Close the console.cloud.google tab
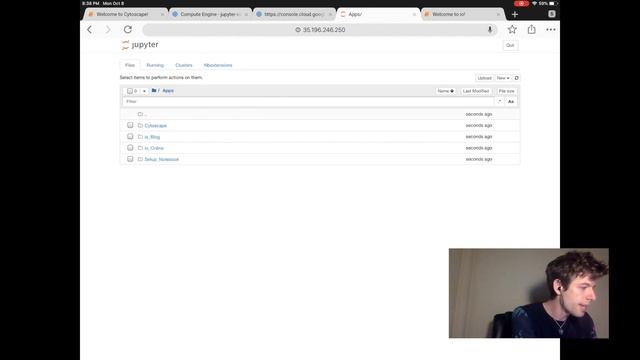The width and height of the screenshot is (640, 360). [330, 14]
